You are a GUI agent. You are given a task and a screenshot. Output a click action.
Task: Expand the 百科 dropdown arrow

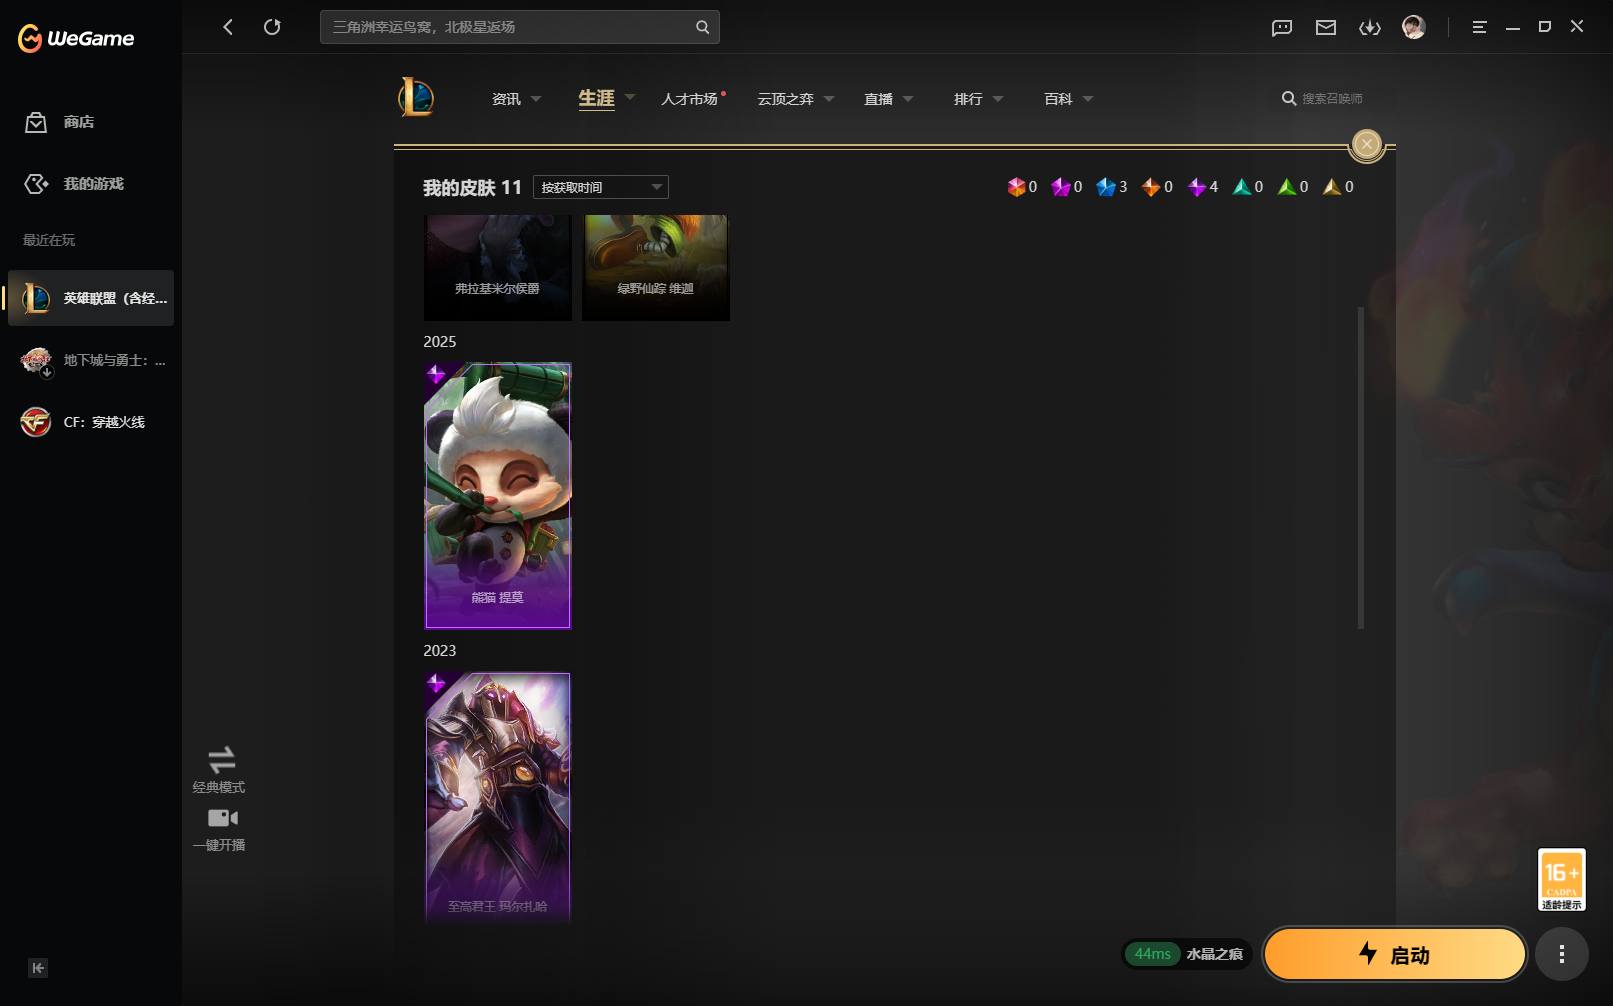[1088, 99]
